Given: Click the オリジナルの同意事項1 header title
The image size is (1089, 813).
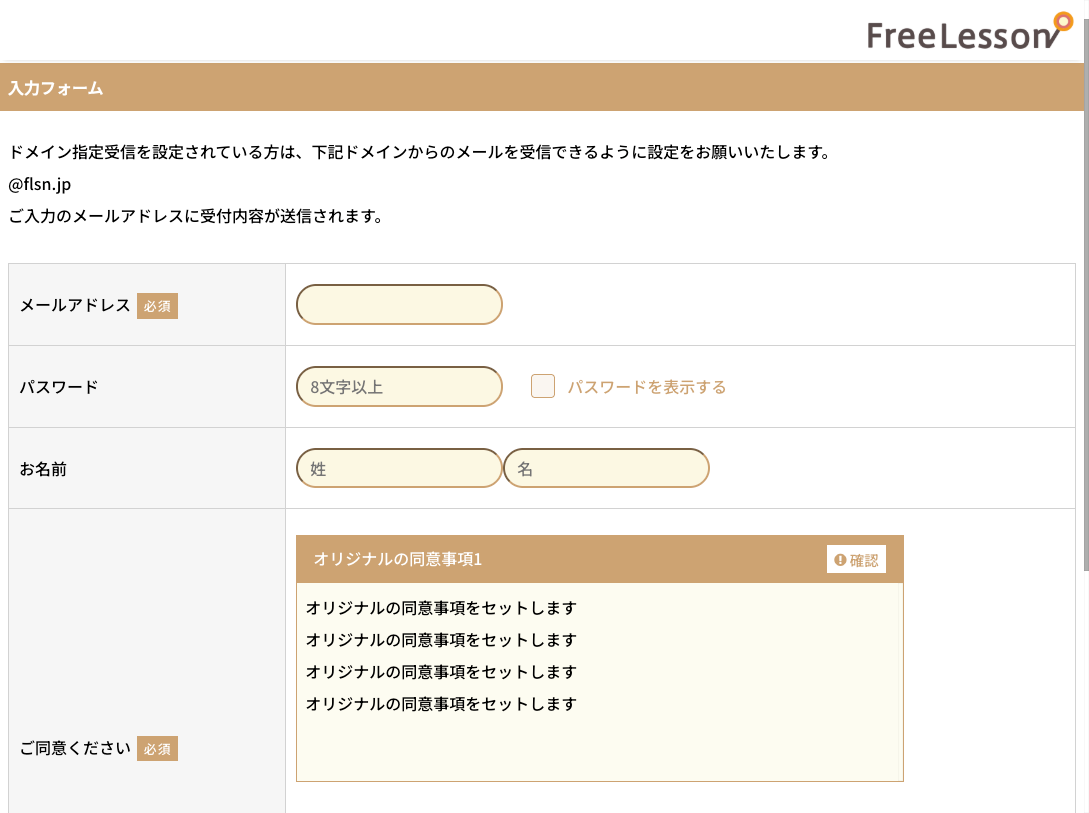Looking at the screenshot, I should click(x=398, y=559).
